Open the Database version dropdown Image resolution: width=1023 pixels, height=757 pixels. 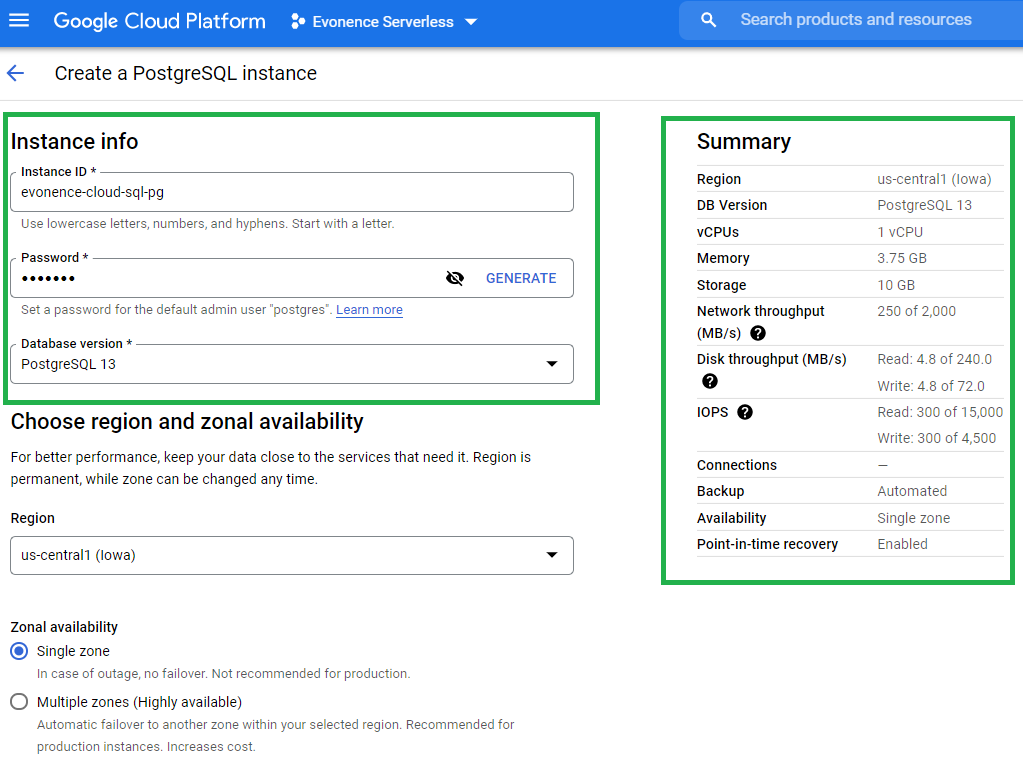(551, 364)
